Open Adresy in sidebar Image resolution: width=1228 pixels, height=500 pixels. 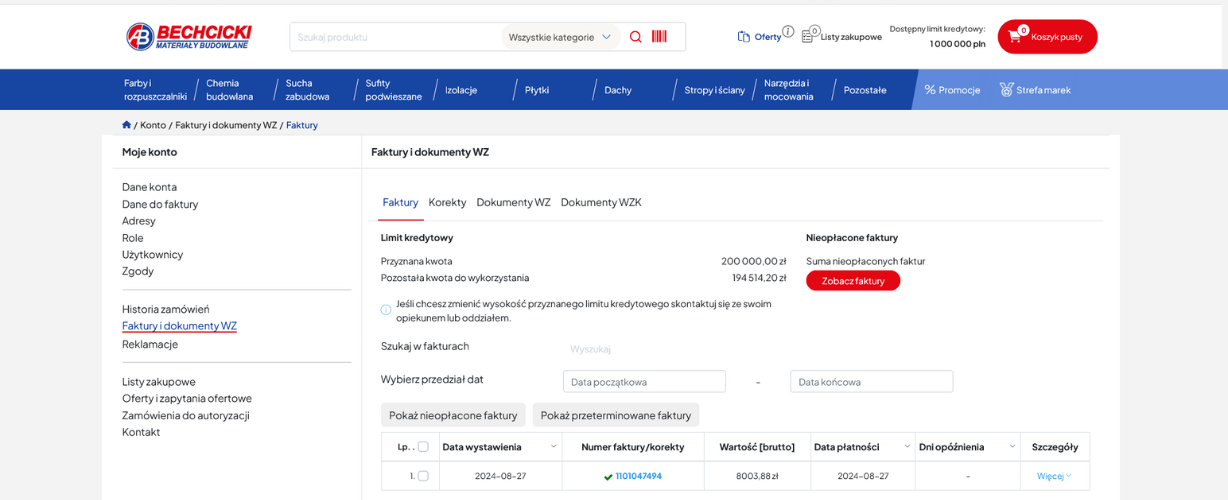pyautogui.click(x=139, y=221)
